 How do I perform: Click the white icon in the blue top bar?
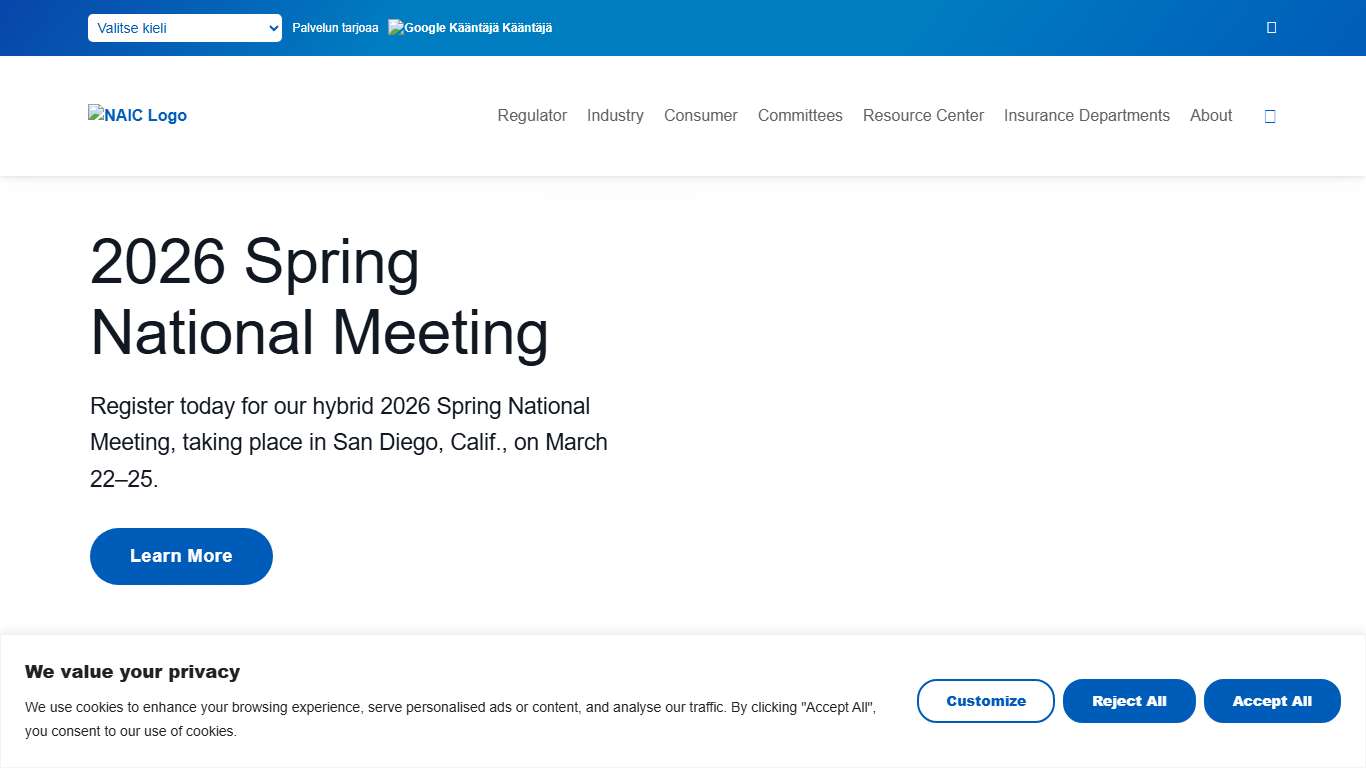point(1271,28)
